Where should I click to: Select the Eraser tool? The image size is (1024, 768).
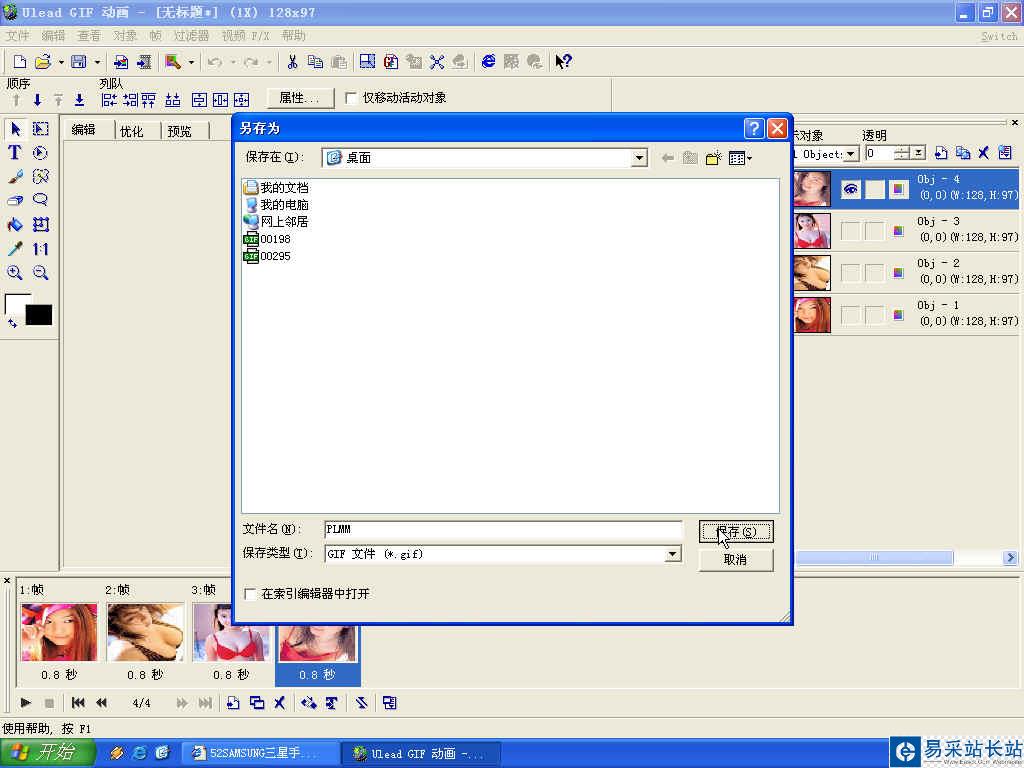click(x=15, y=200)
